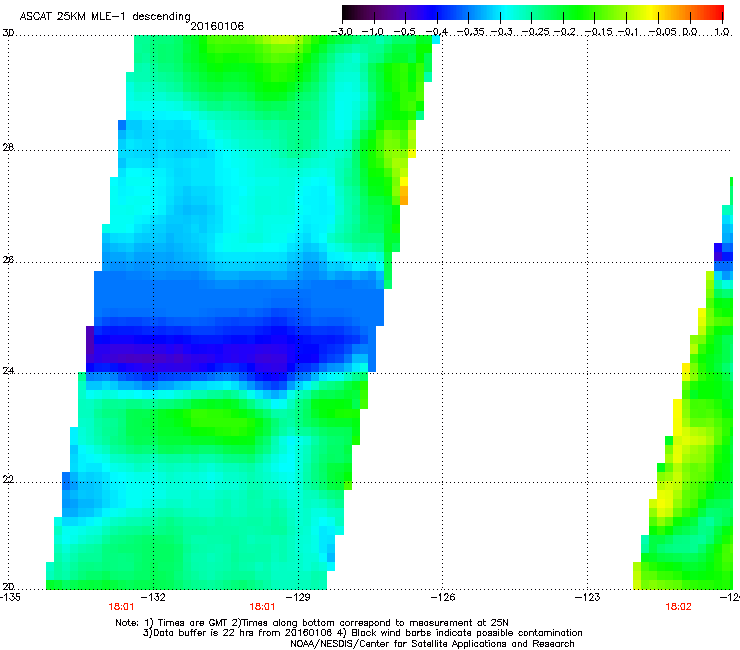Click the "-0.4" color scale label
740x650 pixels.
coord(436,32)
